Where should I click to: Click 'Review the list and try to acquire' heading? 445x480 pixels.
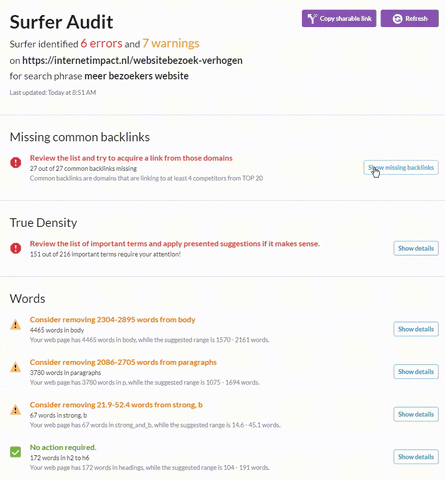point(131,158)
